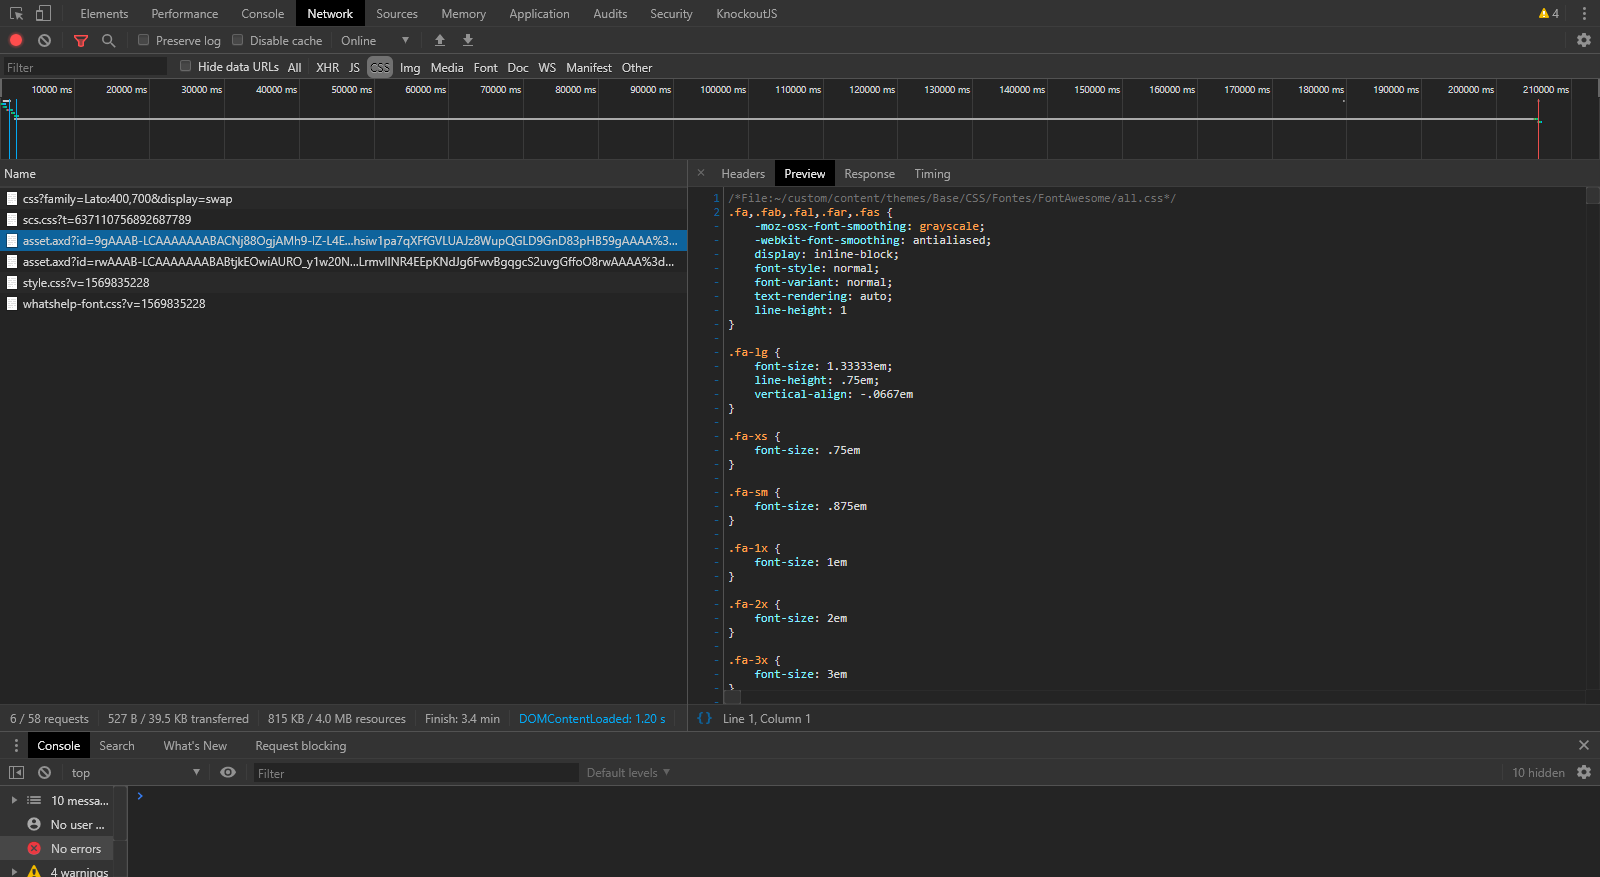Click the red load event marker on timeline

pyautogui.click(x=1538, y=128)
